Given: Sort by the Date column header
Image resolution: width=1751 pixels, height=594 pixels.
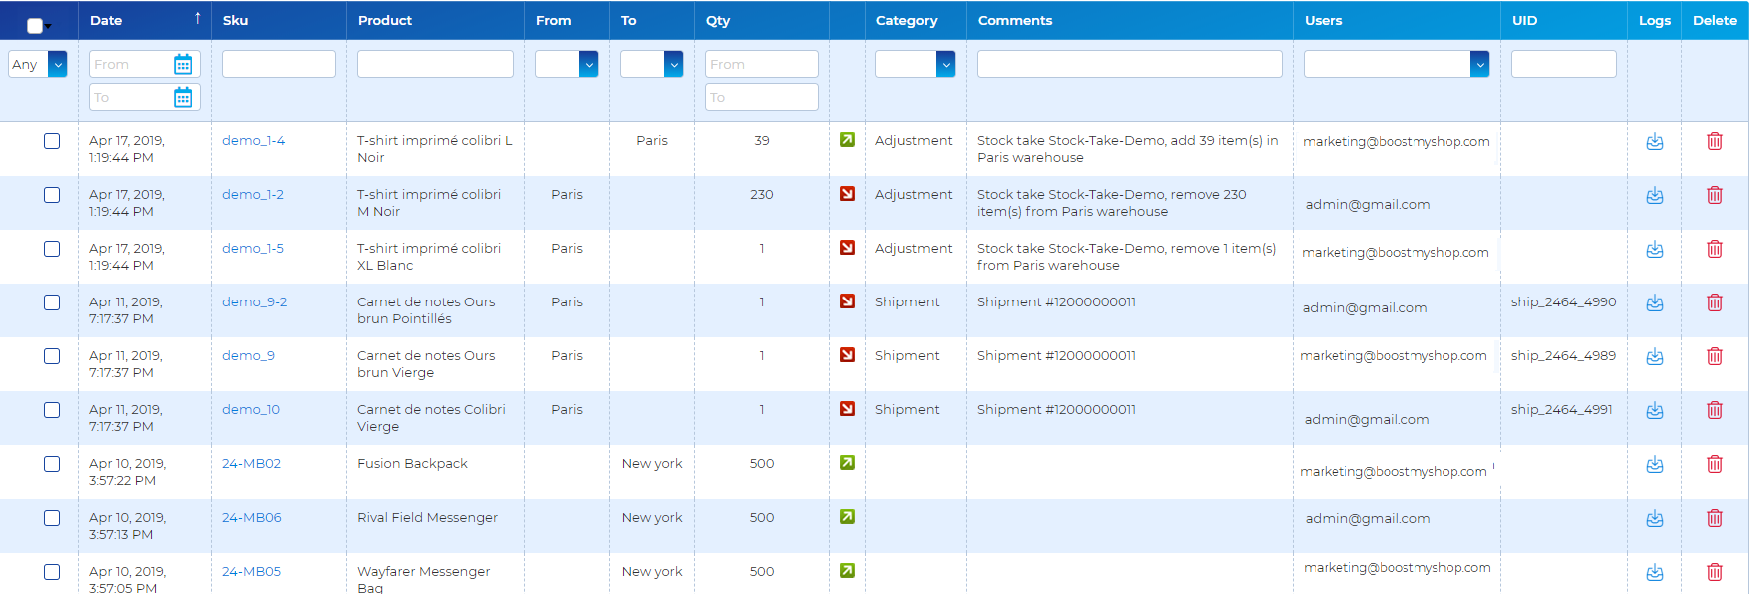Looking at the screenshot, I should (x=106, y=20).
